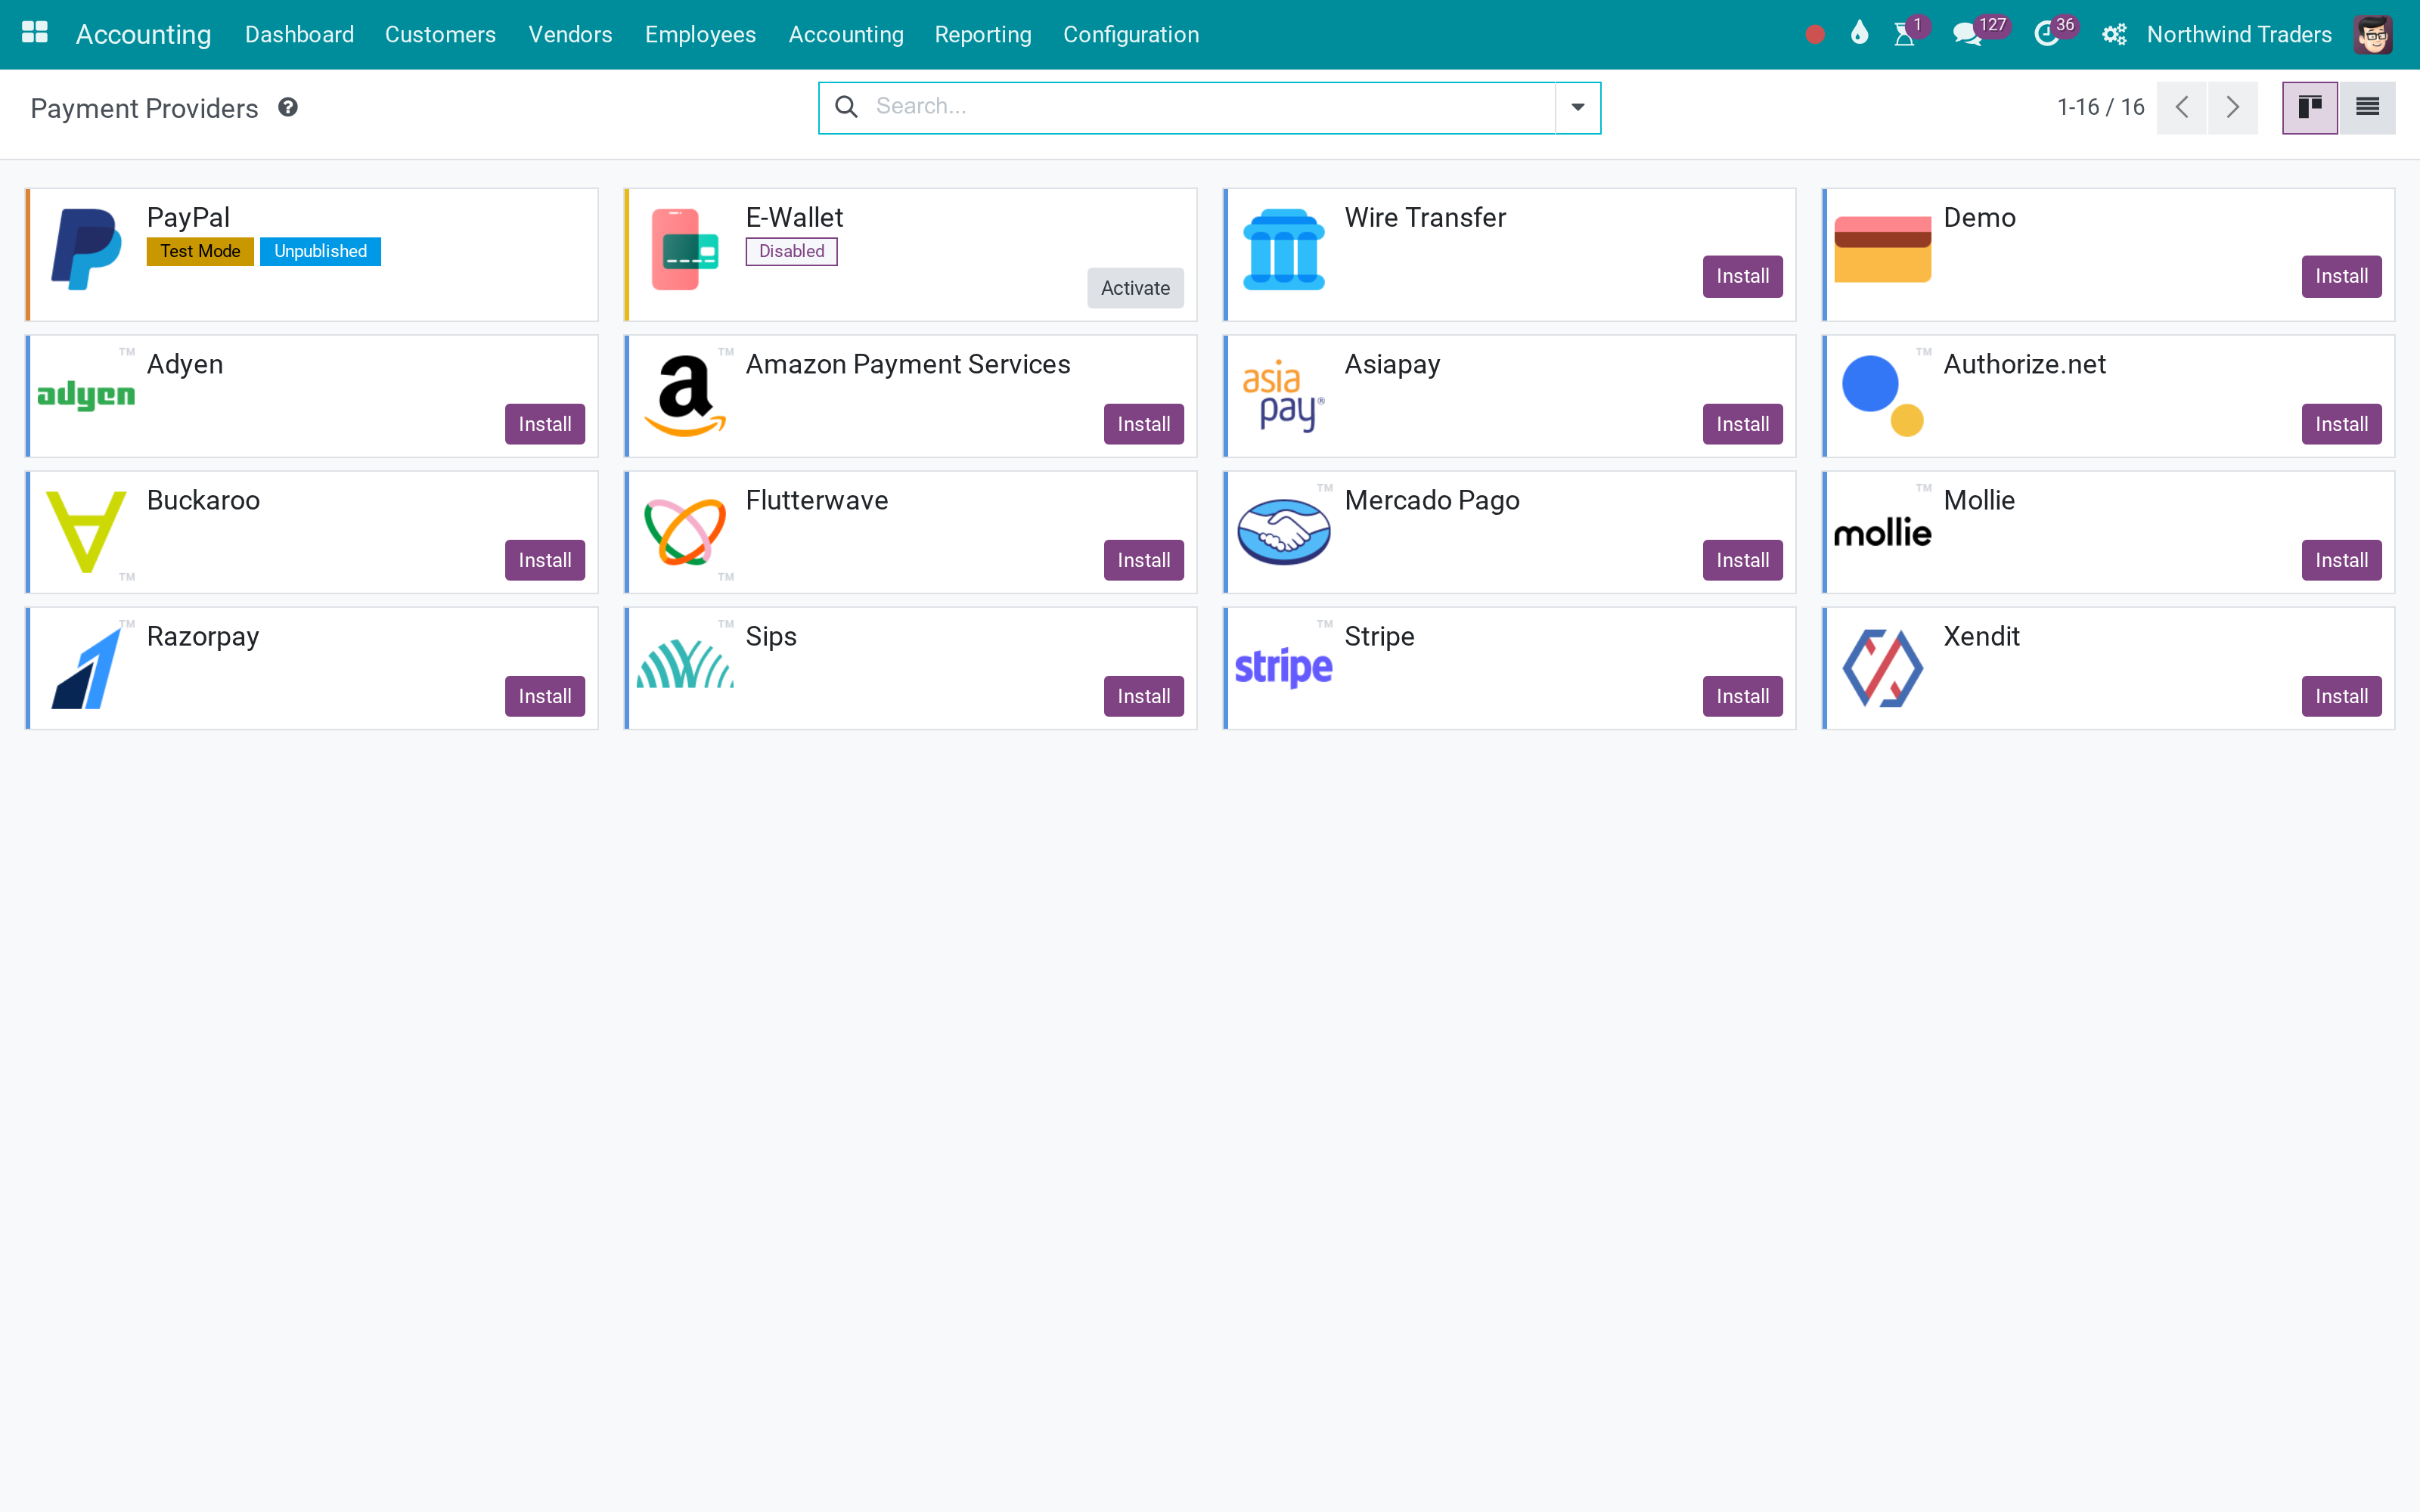Open the Vendors menu
This screenshot has width=2420, height=1512.
pyautogui.click(x=570, y=35)
